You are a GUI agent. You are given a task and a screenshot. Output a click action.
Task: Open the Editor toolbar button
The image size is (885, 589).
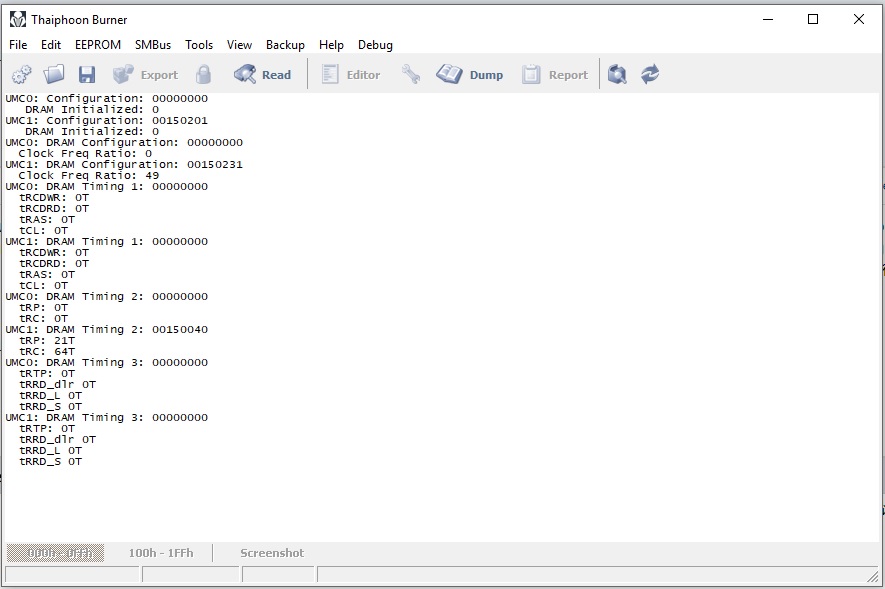351,74
